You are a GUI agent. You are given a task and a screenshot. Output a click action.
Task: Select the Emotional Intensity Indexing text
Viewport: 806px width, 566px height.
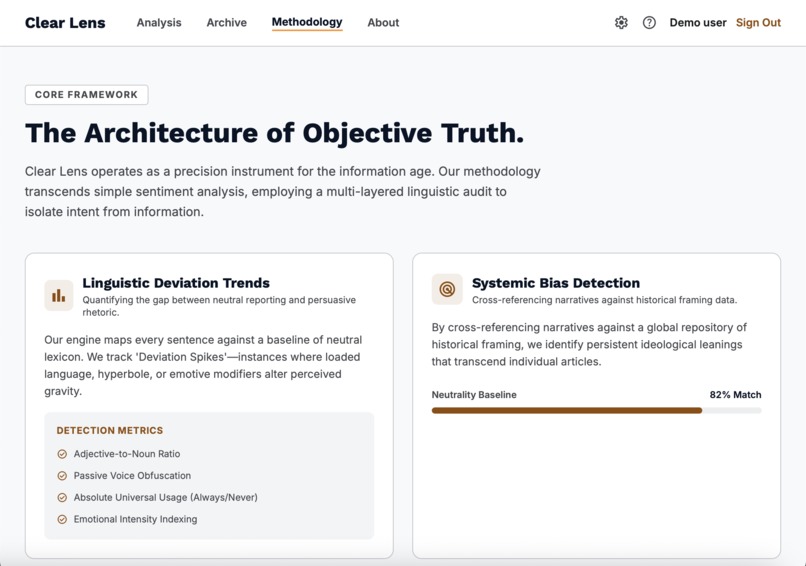click(135, 519)
